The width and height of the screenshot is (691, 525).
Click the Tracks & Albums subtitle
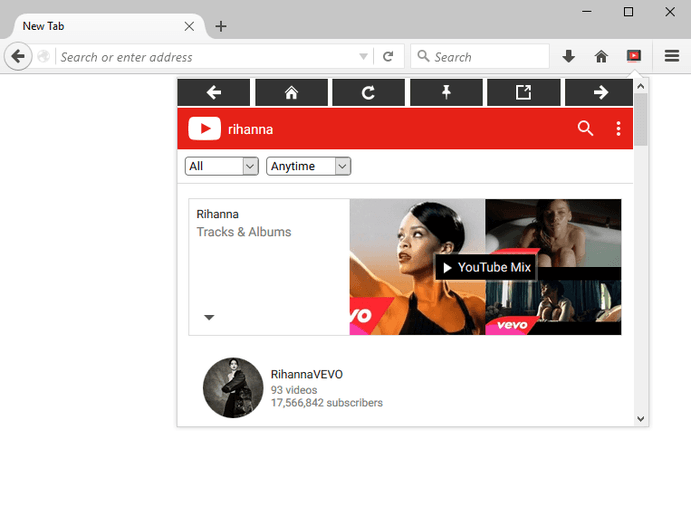244,232
